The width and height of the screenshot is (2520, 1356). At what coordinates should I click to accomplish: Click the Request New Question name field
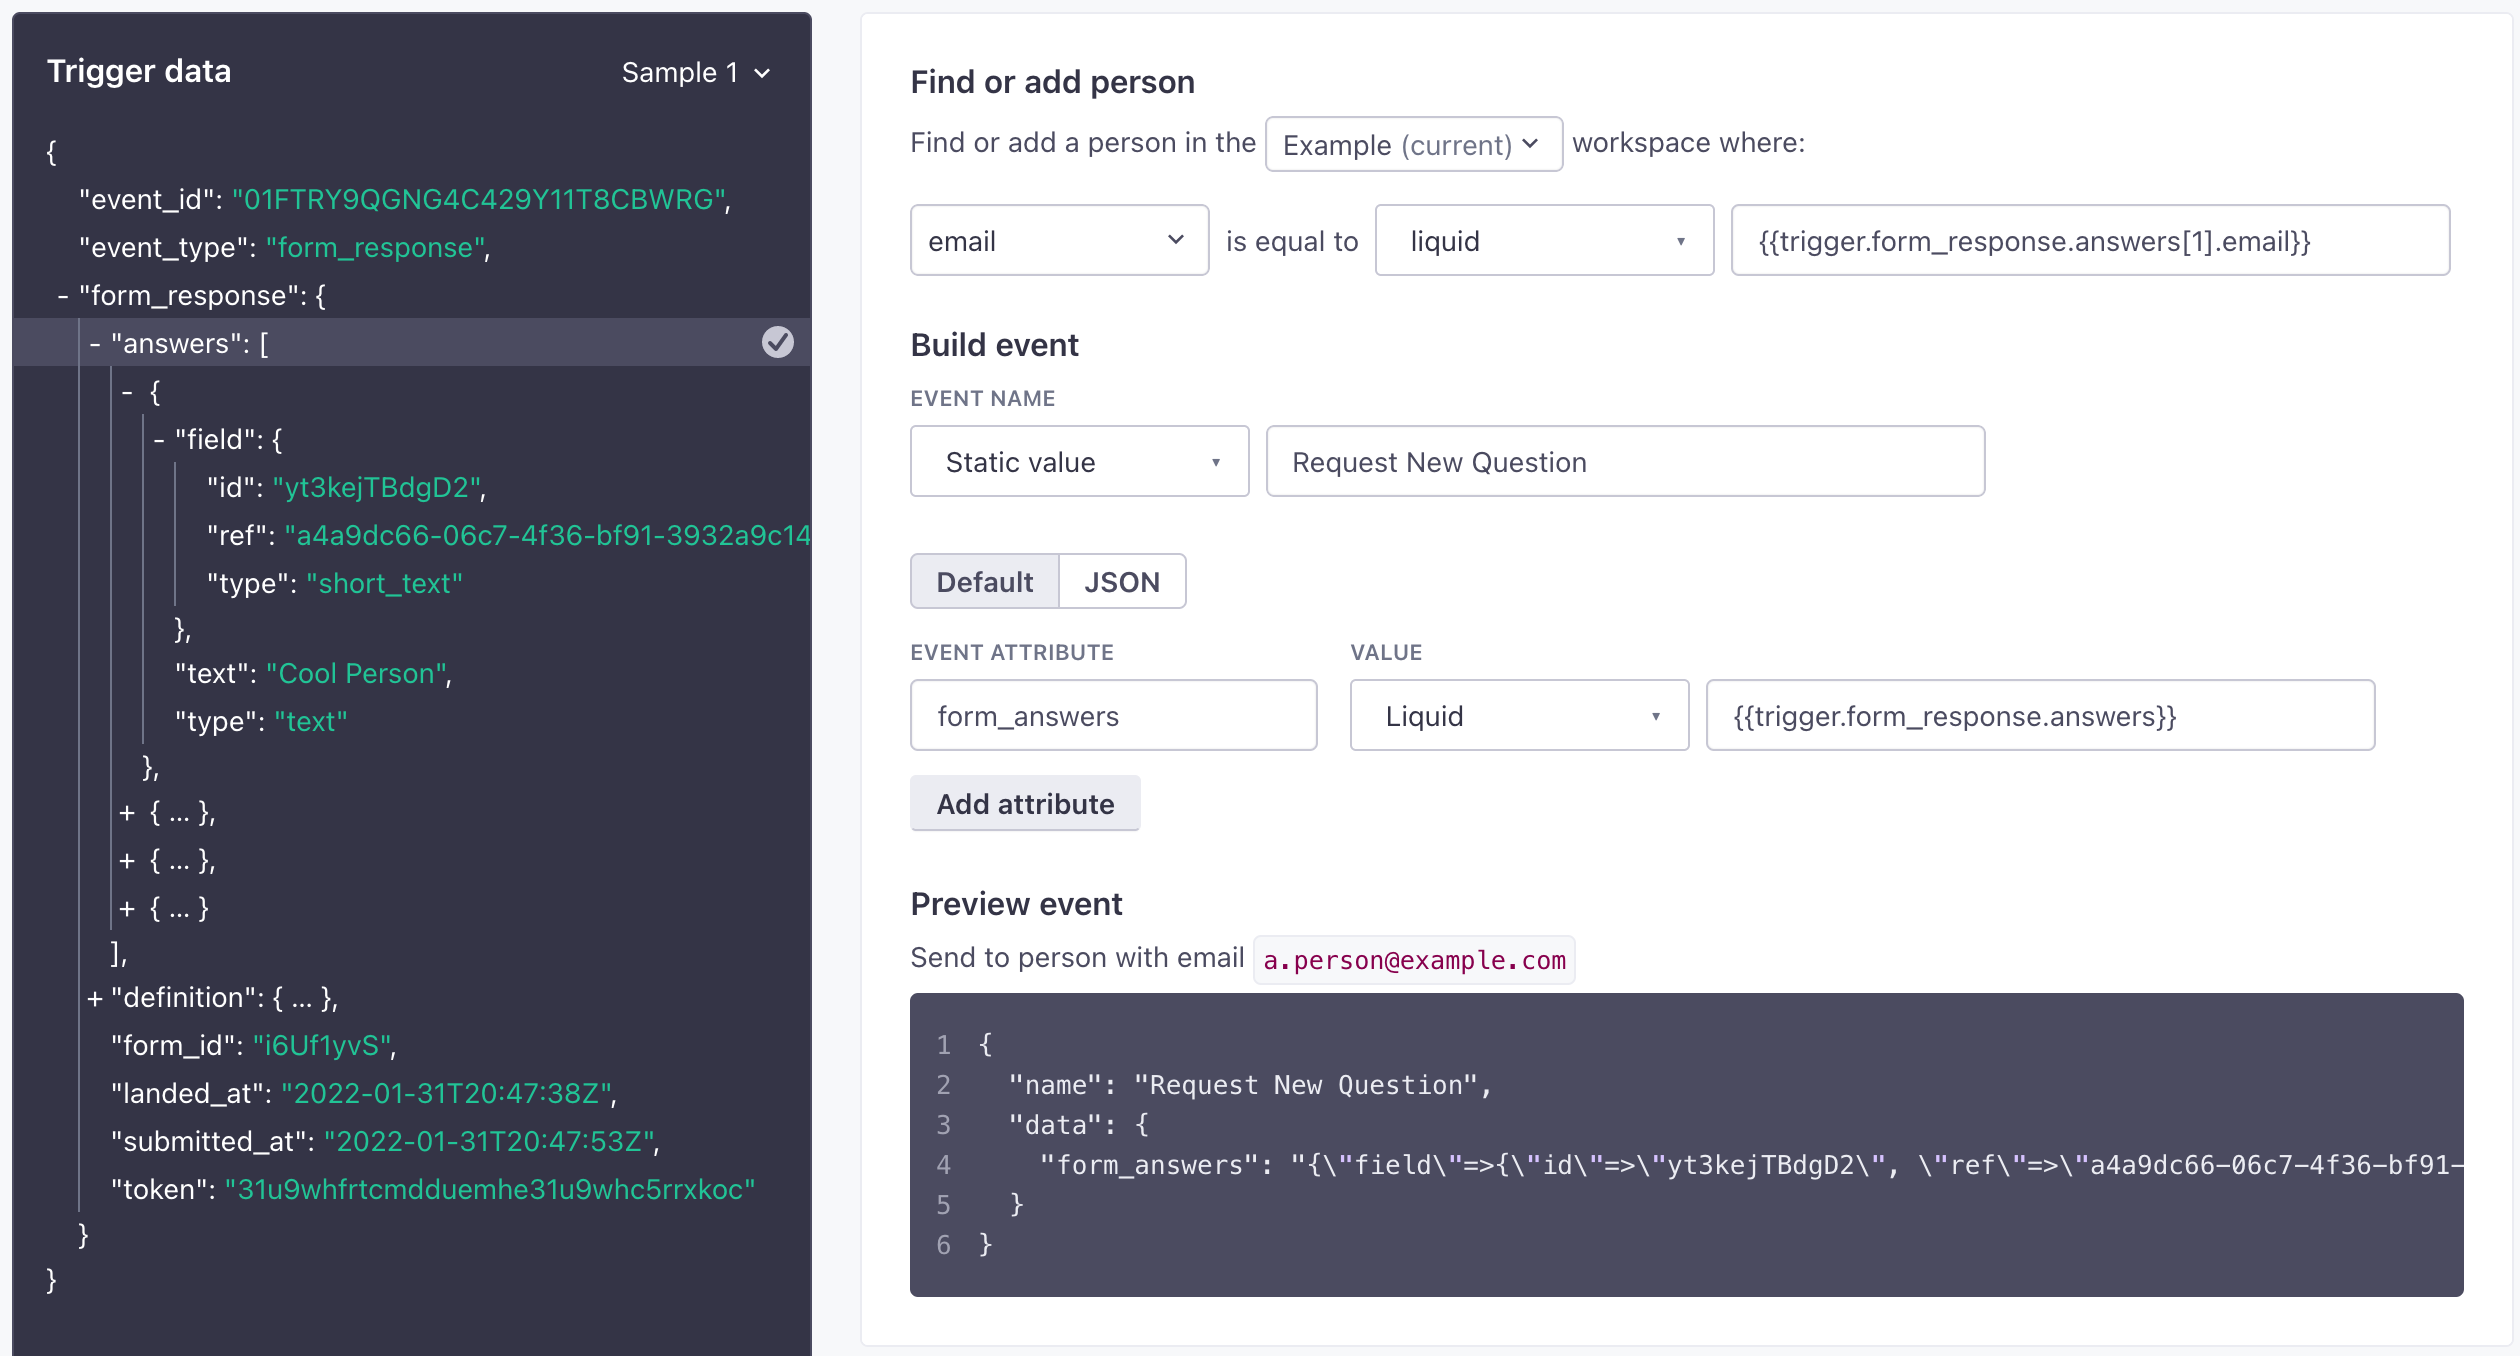pyautogui.click(x=1624, y=462)
